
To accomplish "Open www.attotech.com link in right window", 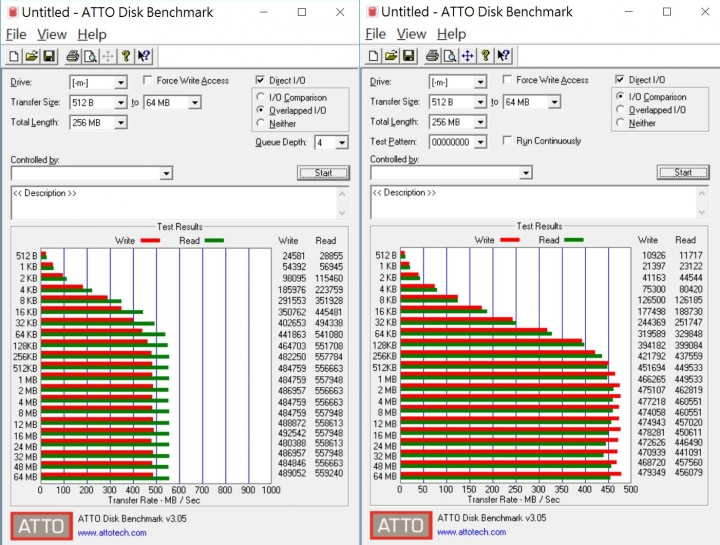I will [x=472, y=532].
